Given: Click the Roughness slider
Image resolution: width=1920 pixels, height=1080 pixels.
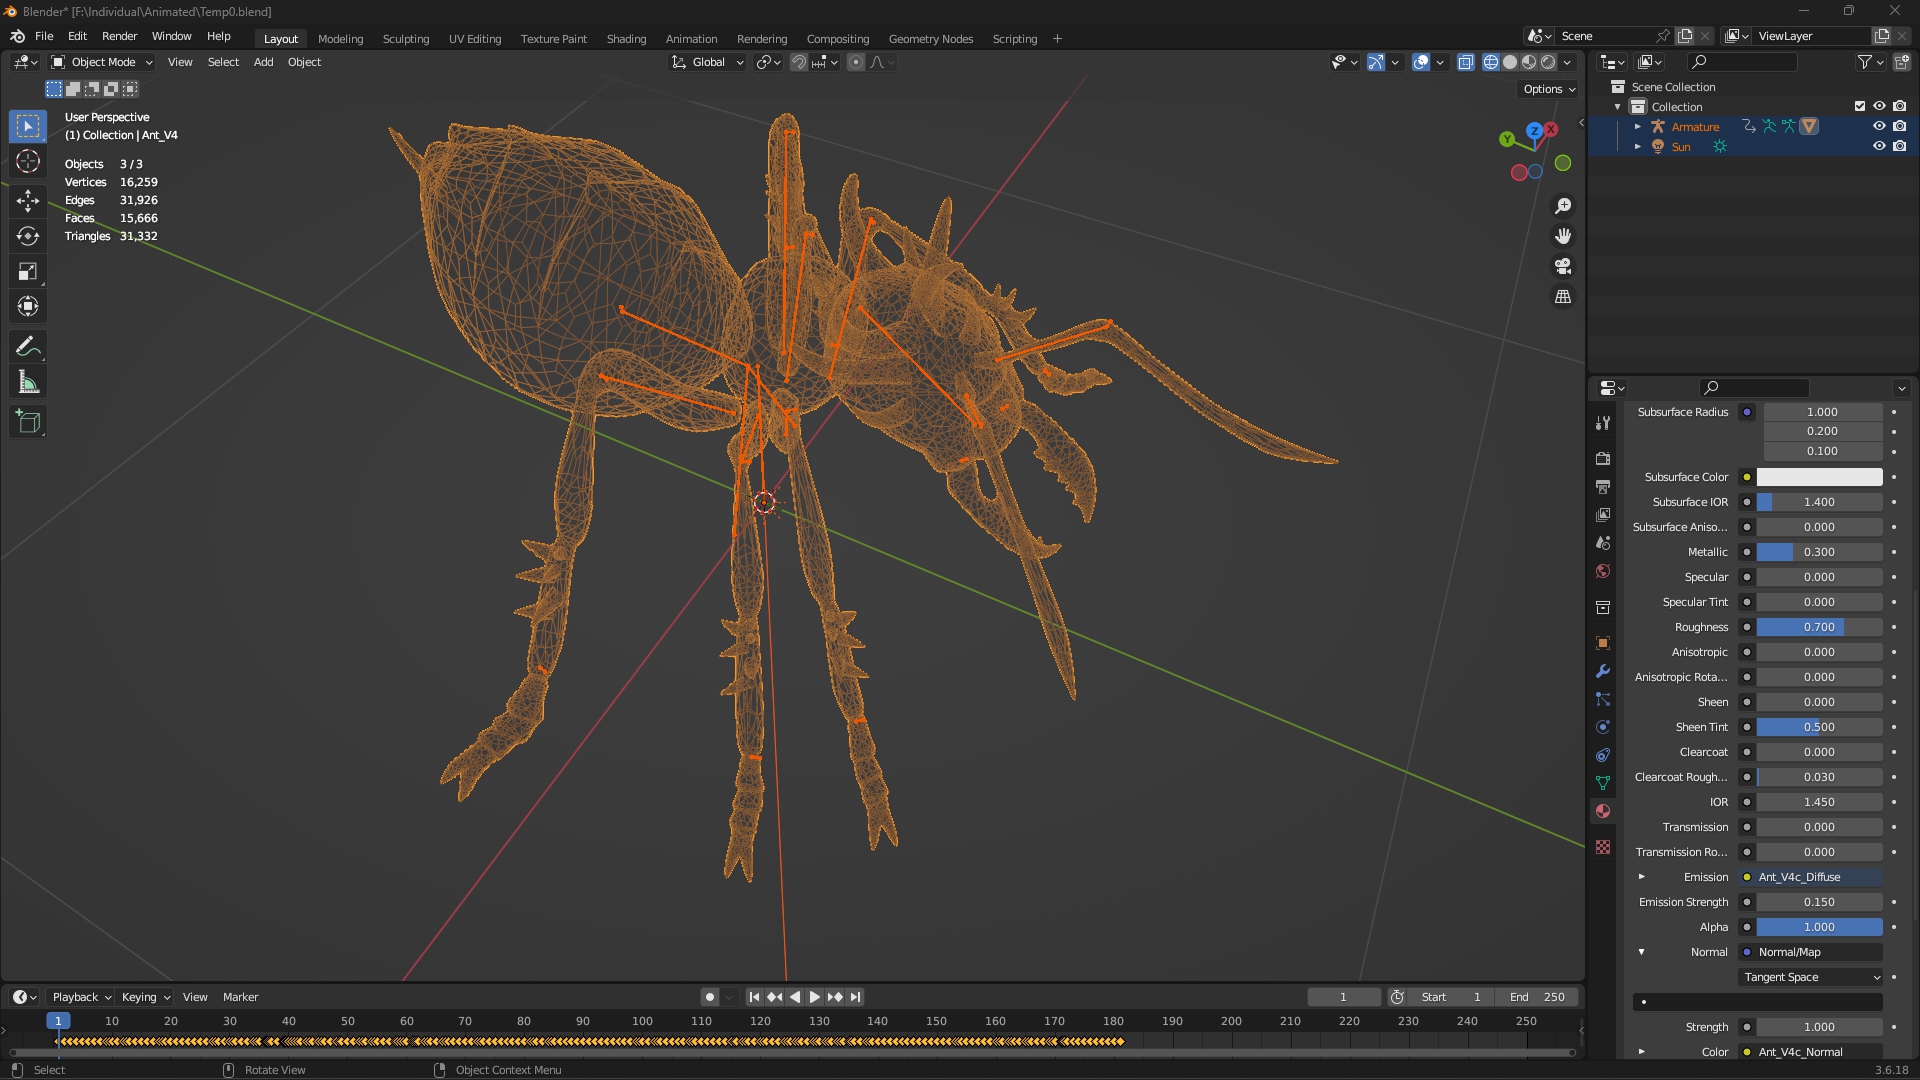Looking at the screenshot, I should click(1819, 627).
